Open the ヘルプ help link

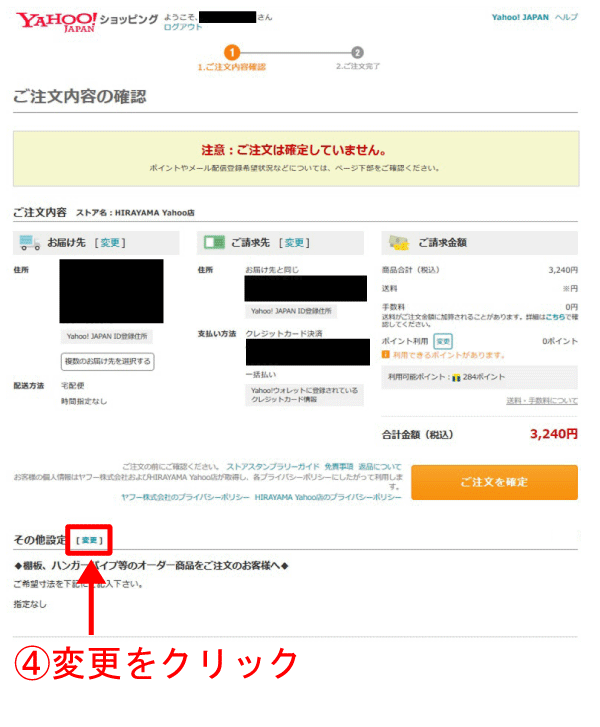click(566, 17)
